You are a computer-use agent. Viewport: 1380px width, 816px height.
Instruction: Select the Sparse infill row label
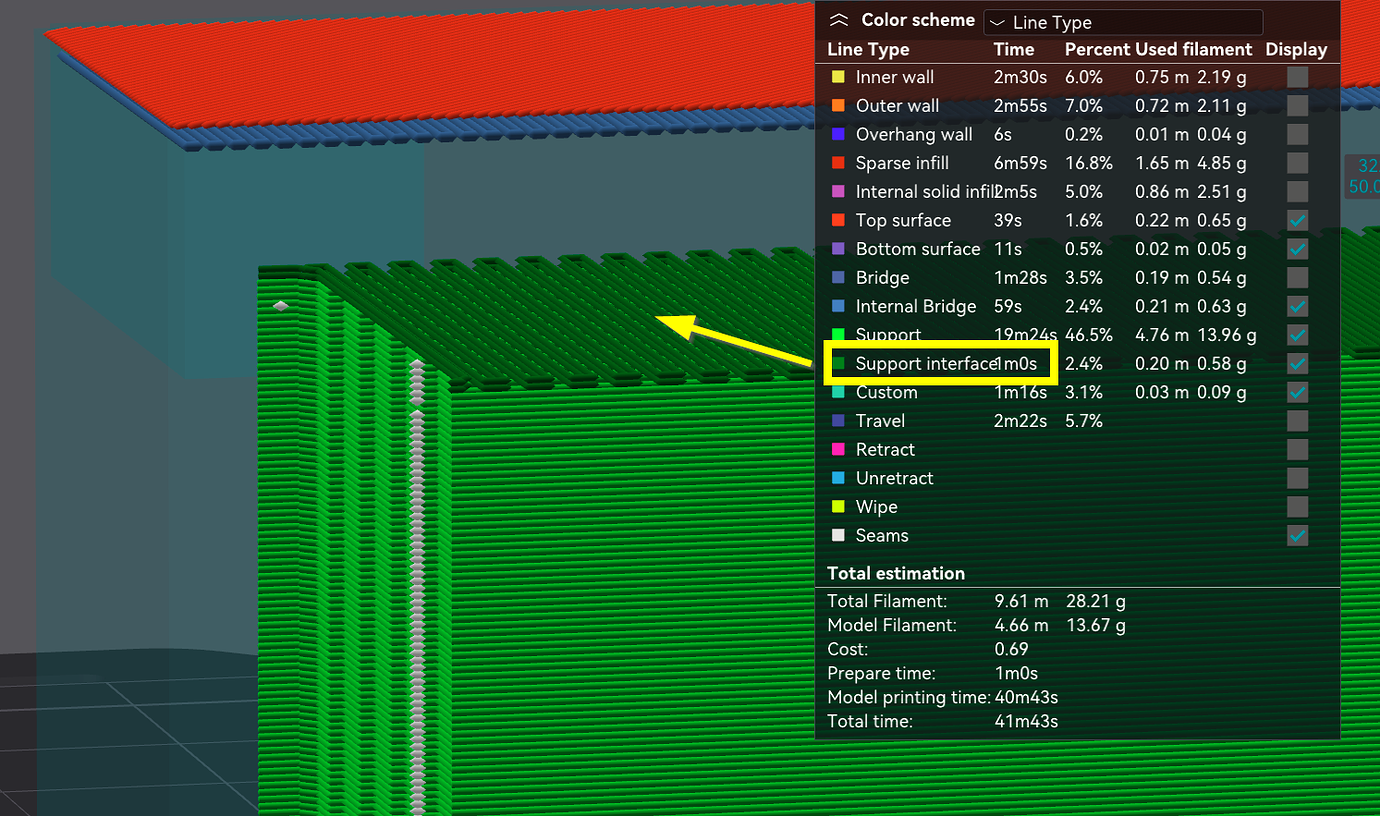(902, 163)
